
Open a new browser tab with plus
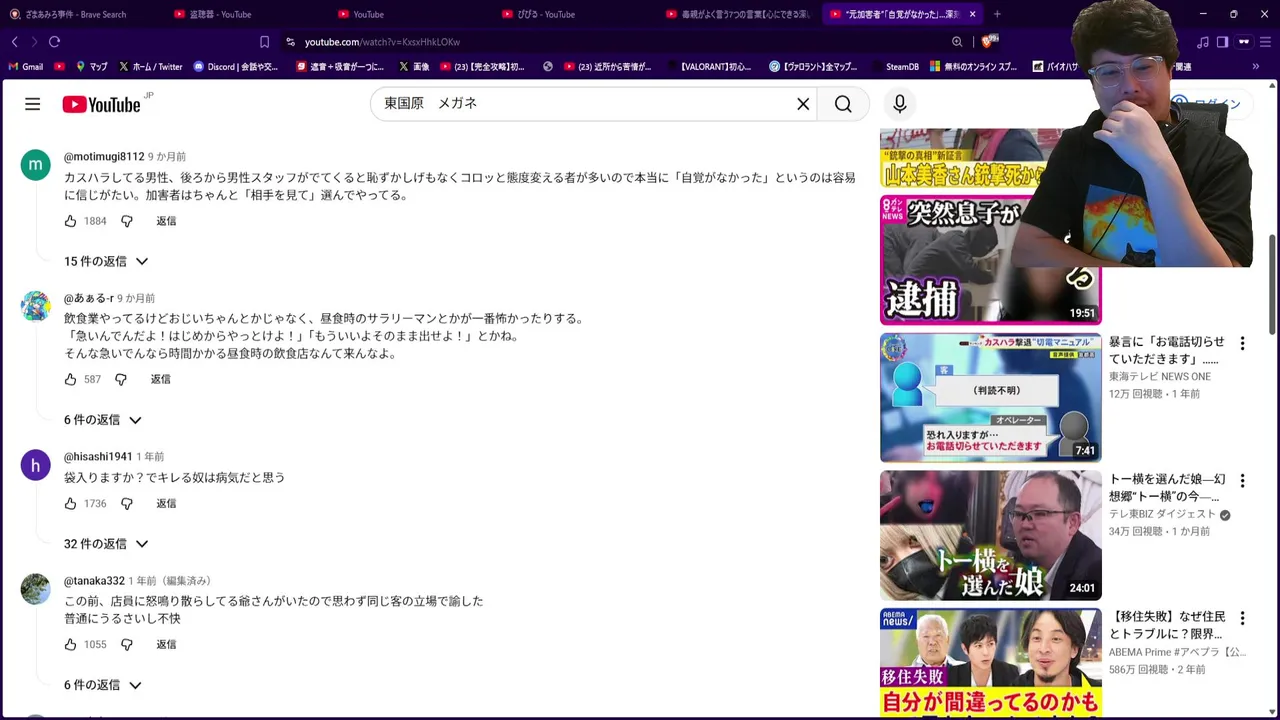click(x=997, y=14)
